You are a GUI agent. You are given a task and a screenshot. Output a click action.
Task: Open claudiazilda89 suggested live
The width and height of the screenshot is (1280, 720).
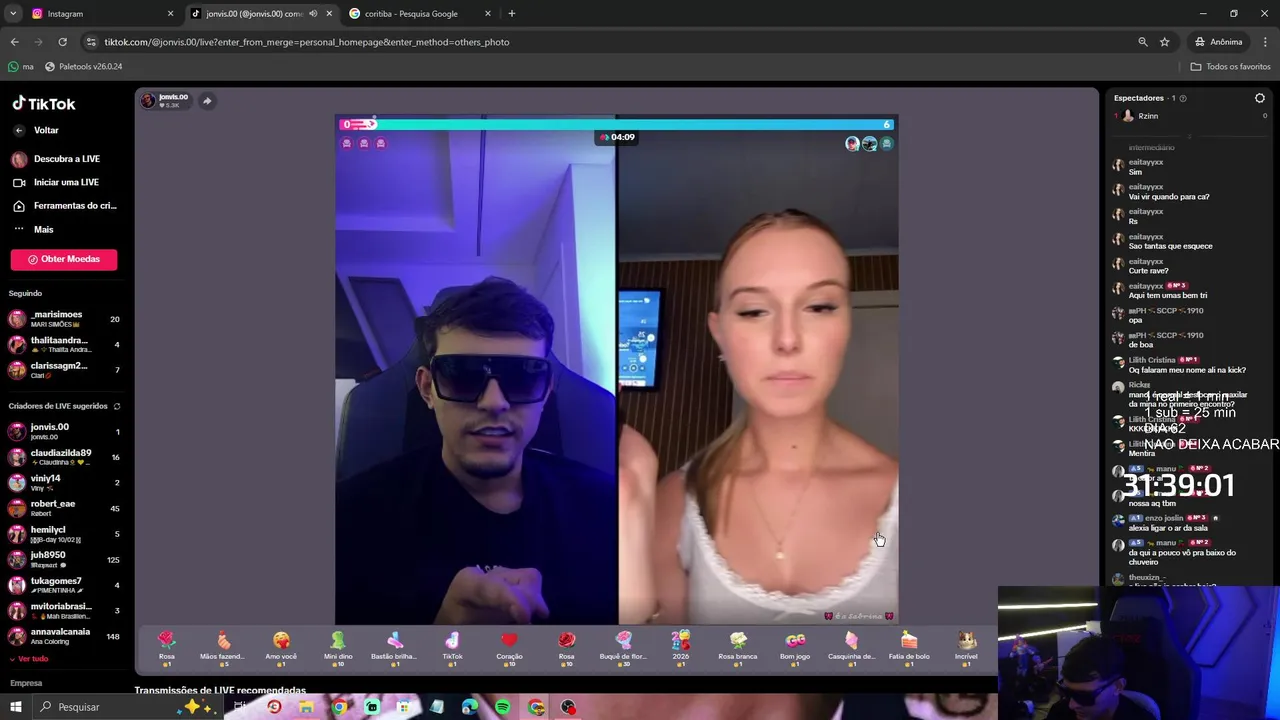point(64,457)
